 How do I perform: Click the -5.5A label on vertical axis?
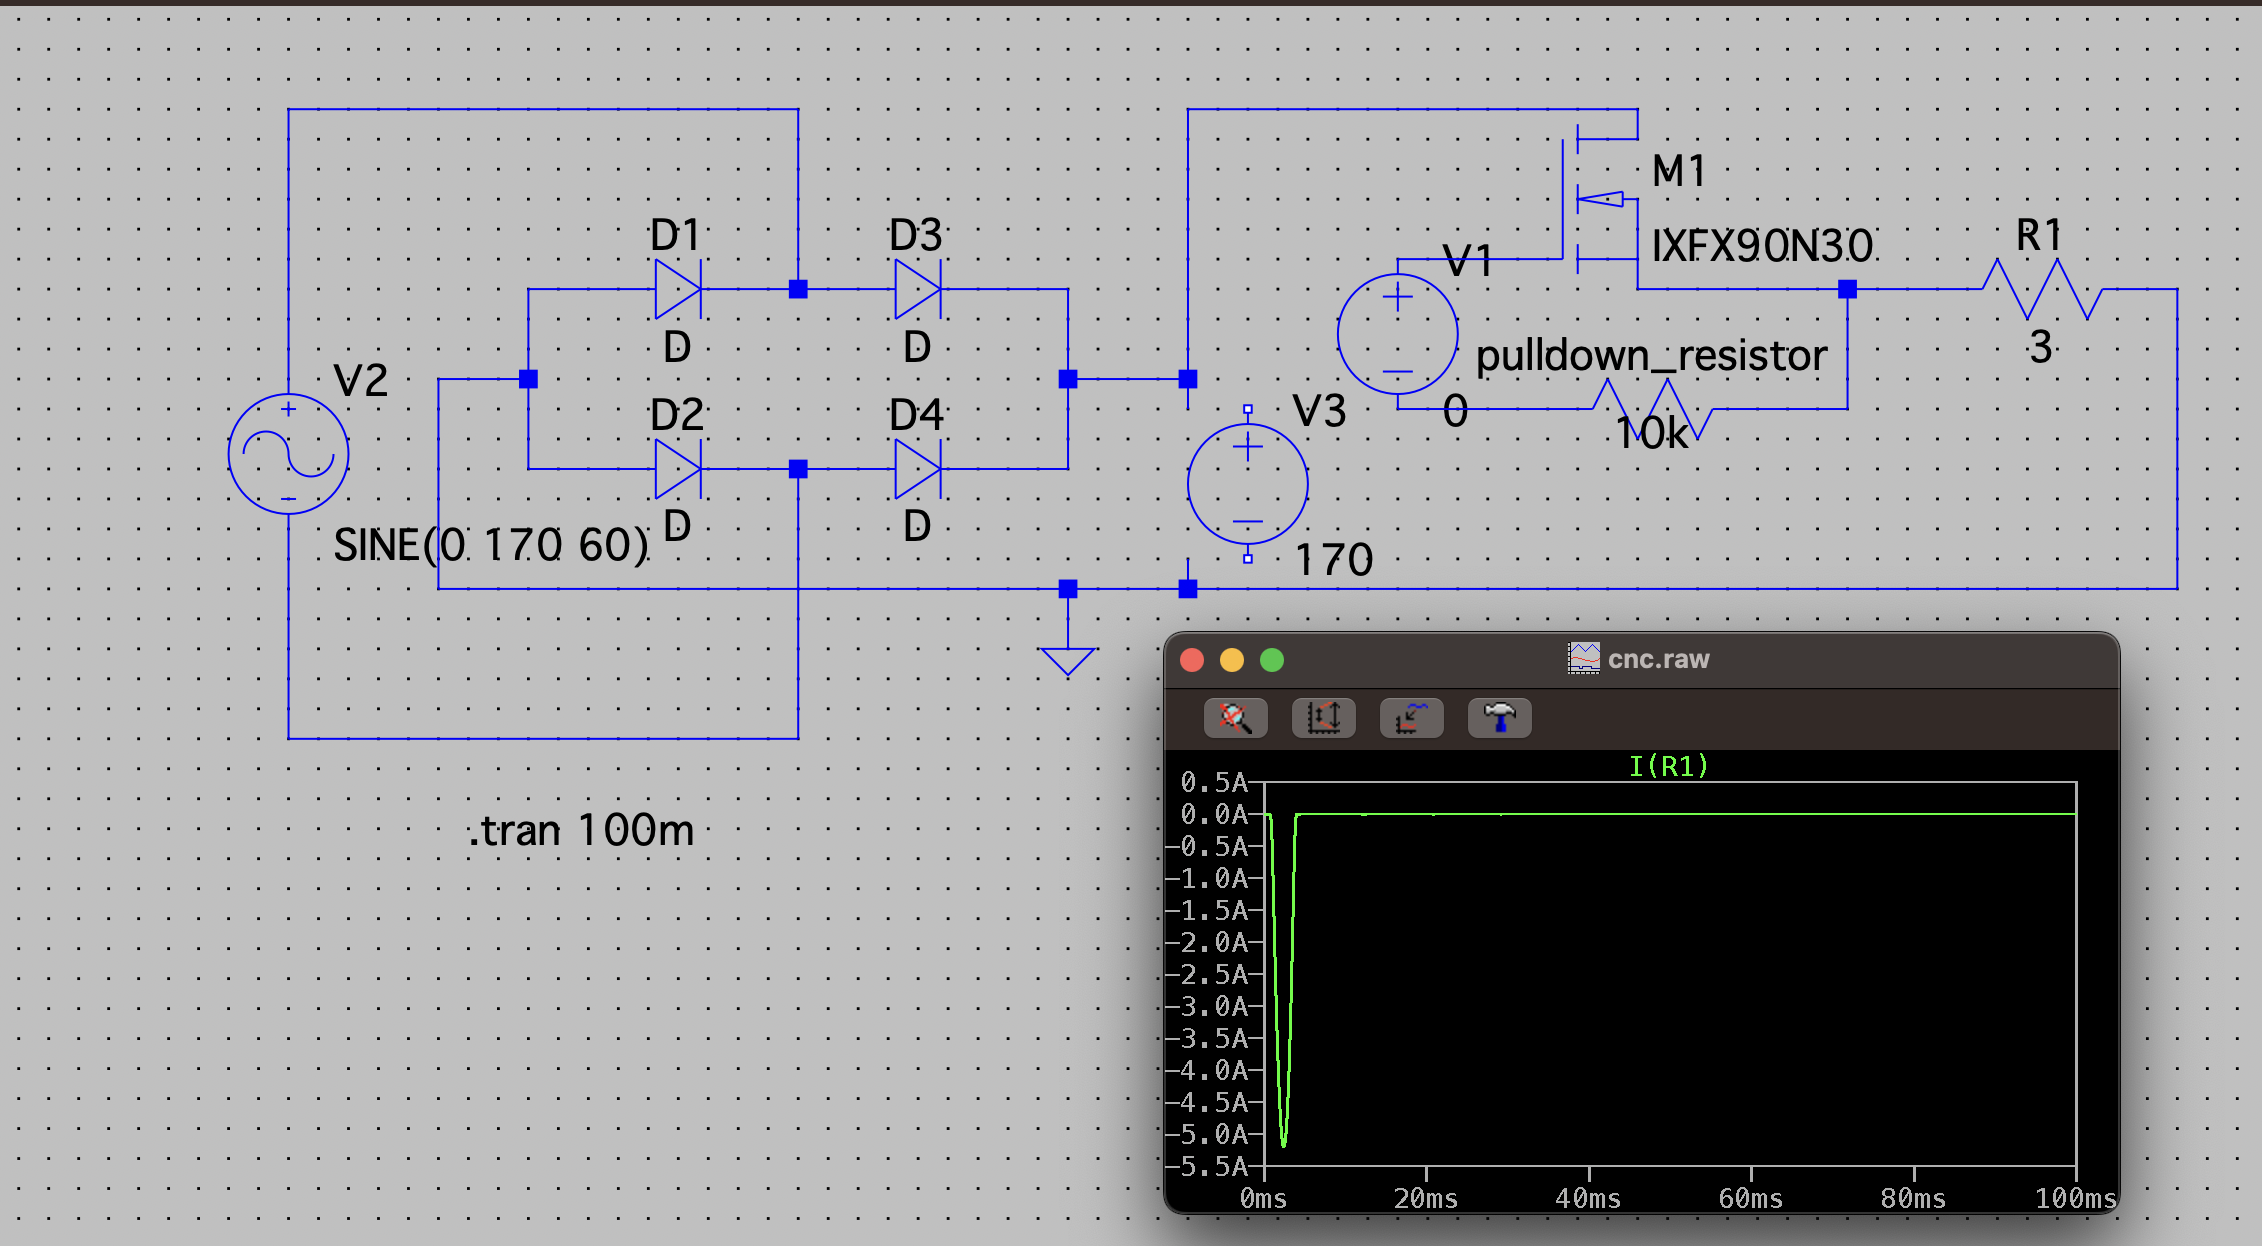pos(1208,1166)
